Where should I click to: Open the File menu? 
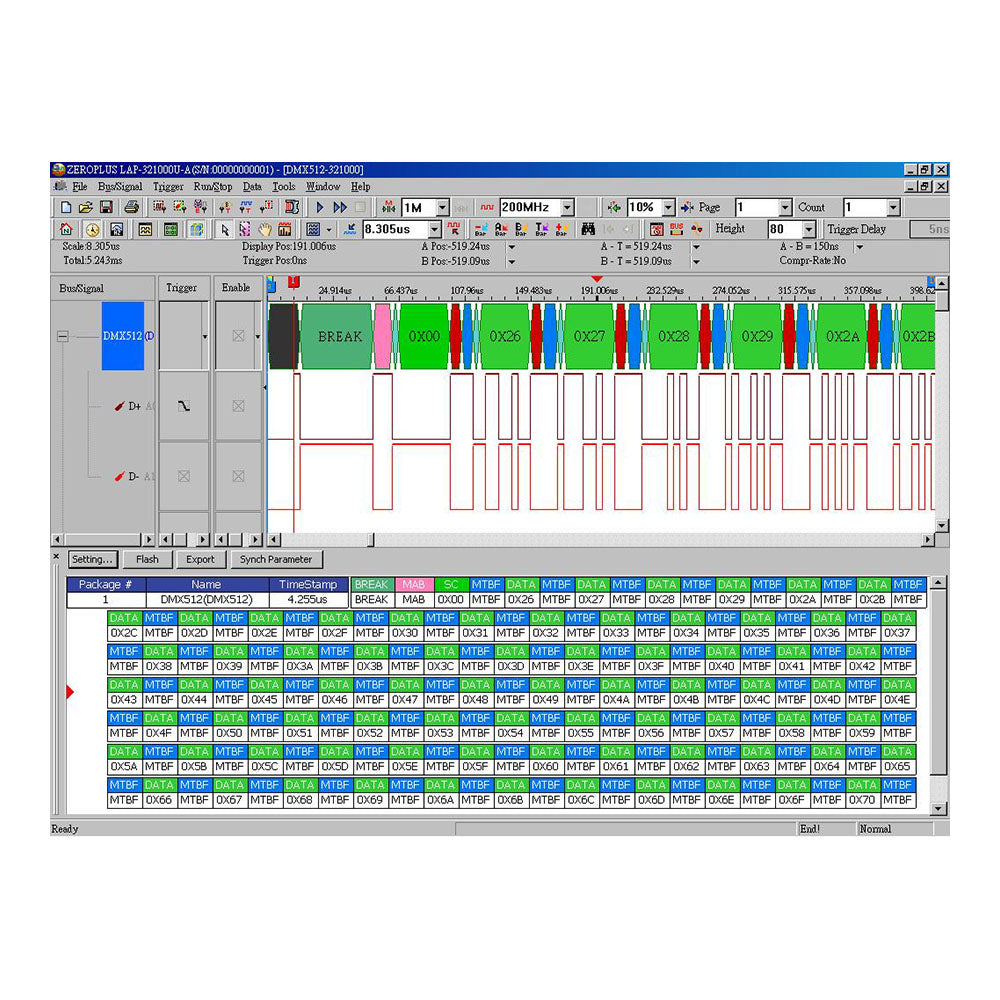80,187
